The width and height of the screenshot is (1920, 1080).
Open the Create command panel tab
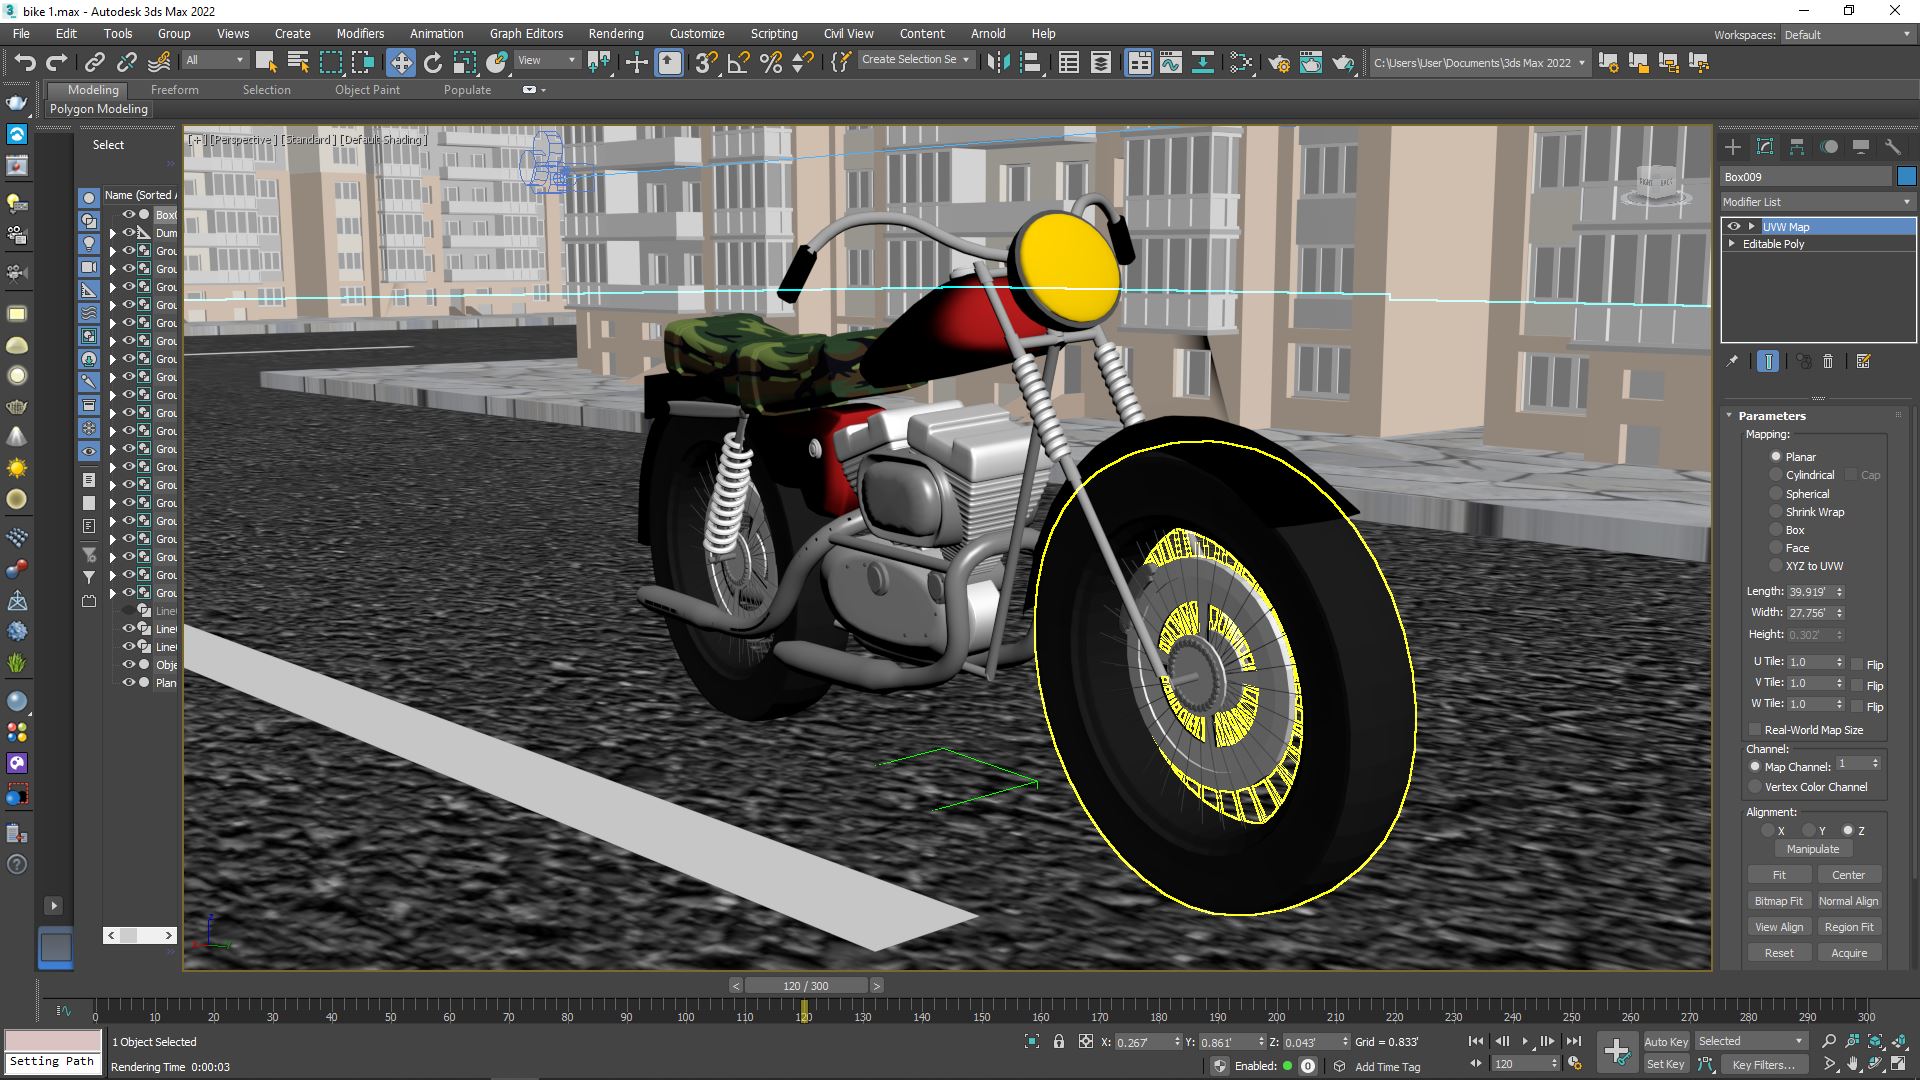coord(1733,147)
